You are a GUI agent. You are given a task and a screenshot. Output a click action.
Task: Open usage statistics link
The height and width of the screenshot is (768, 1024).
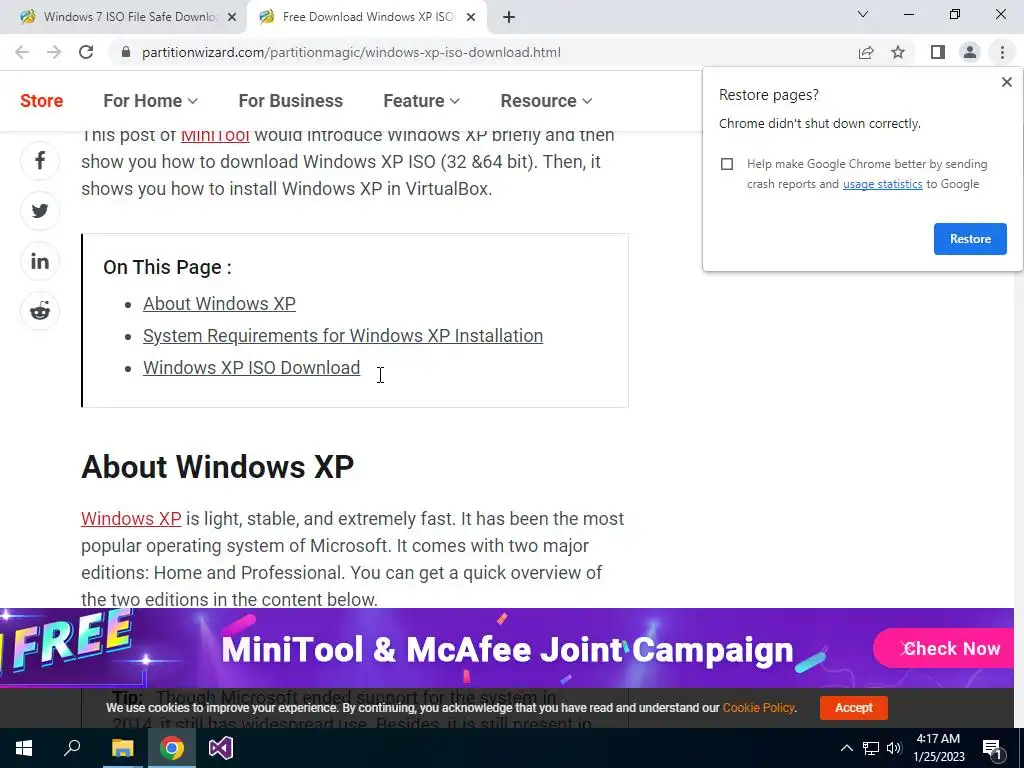click(x=882, y=184)
